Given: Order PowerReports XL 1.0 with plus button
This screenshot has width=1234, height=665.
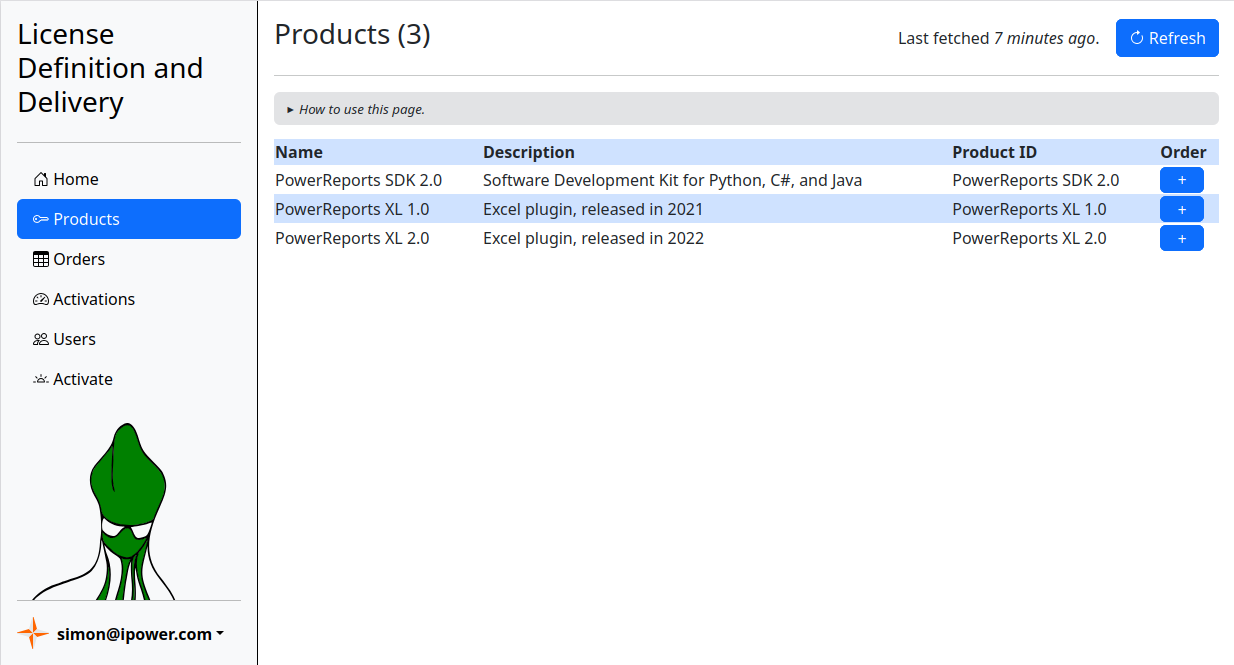Looking at the screenshot, I should 1181,209.
